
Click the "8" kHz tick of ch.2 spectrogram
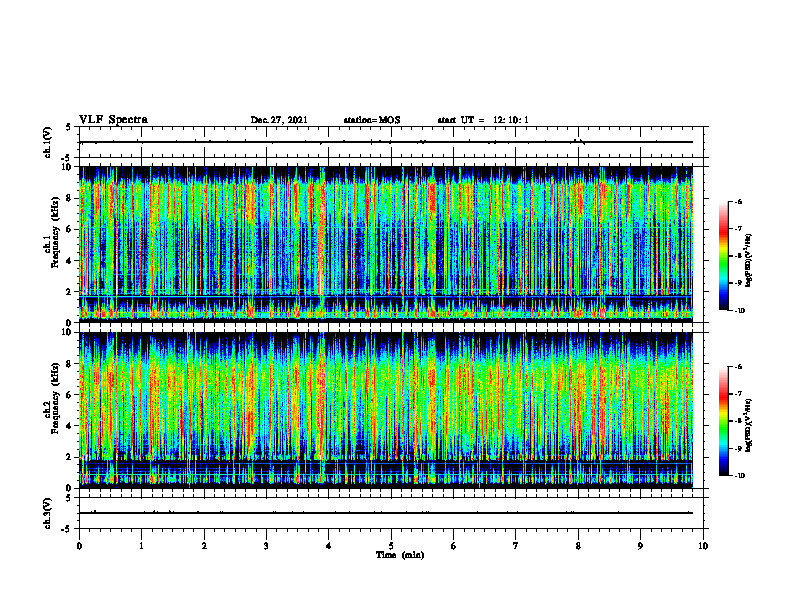pos(70,364)
